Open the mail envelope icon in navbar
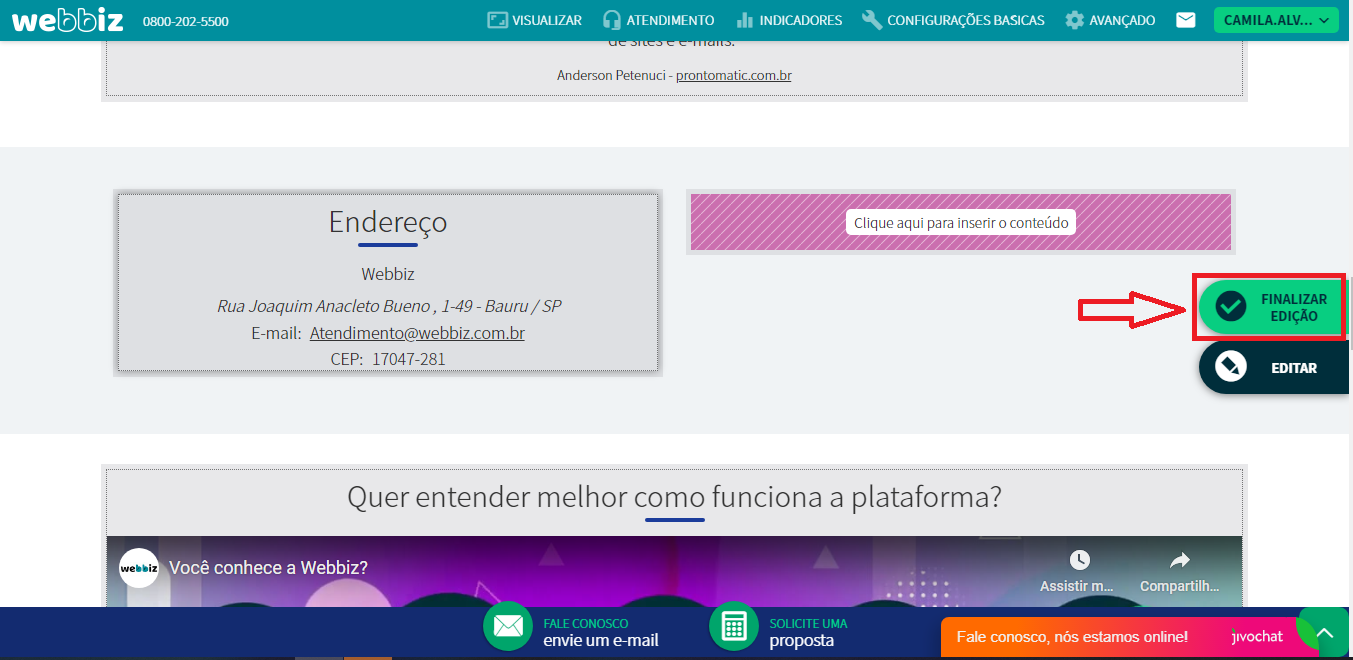 click(1185, 20)
